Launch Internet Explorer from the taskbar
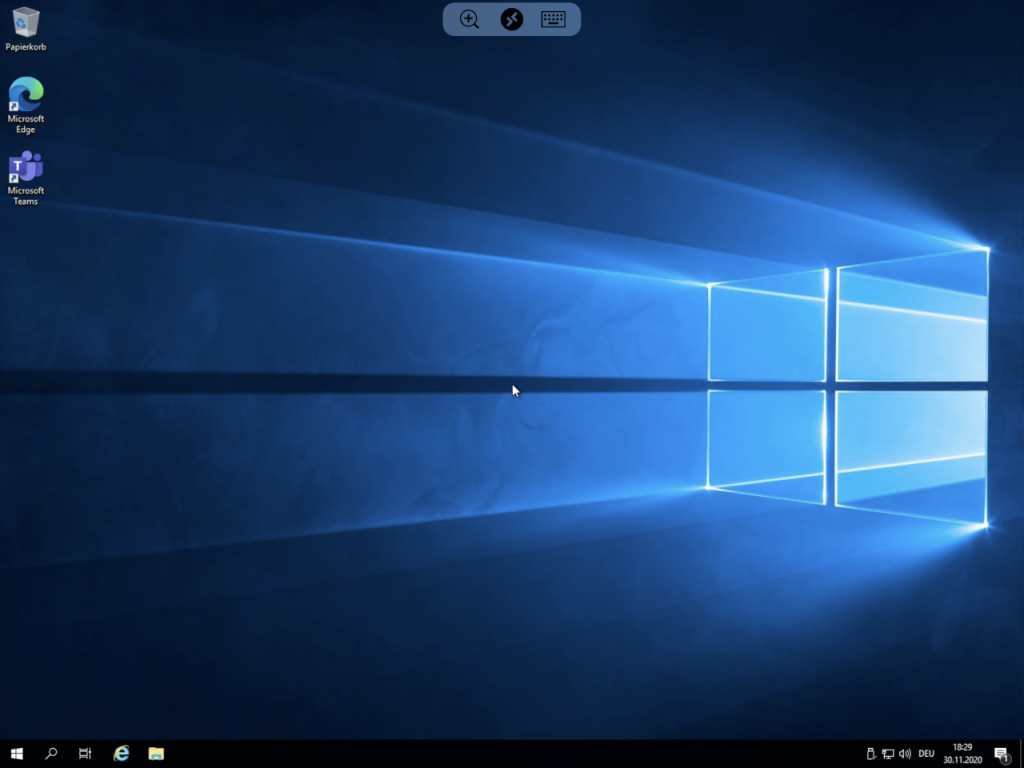Viewport: 1024px width, 768px height. pos(121,753)
